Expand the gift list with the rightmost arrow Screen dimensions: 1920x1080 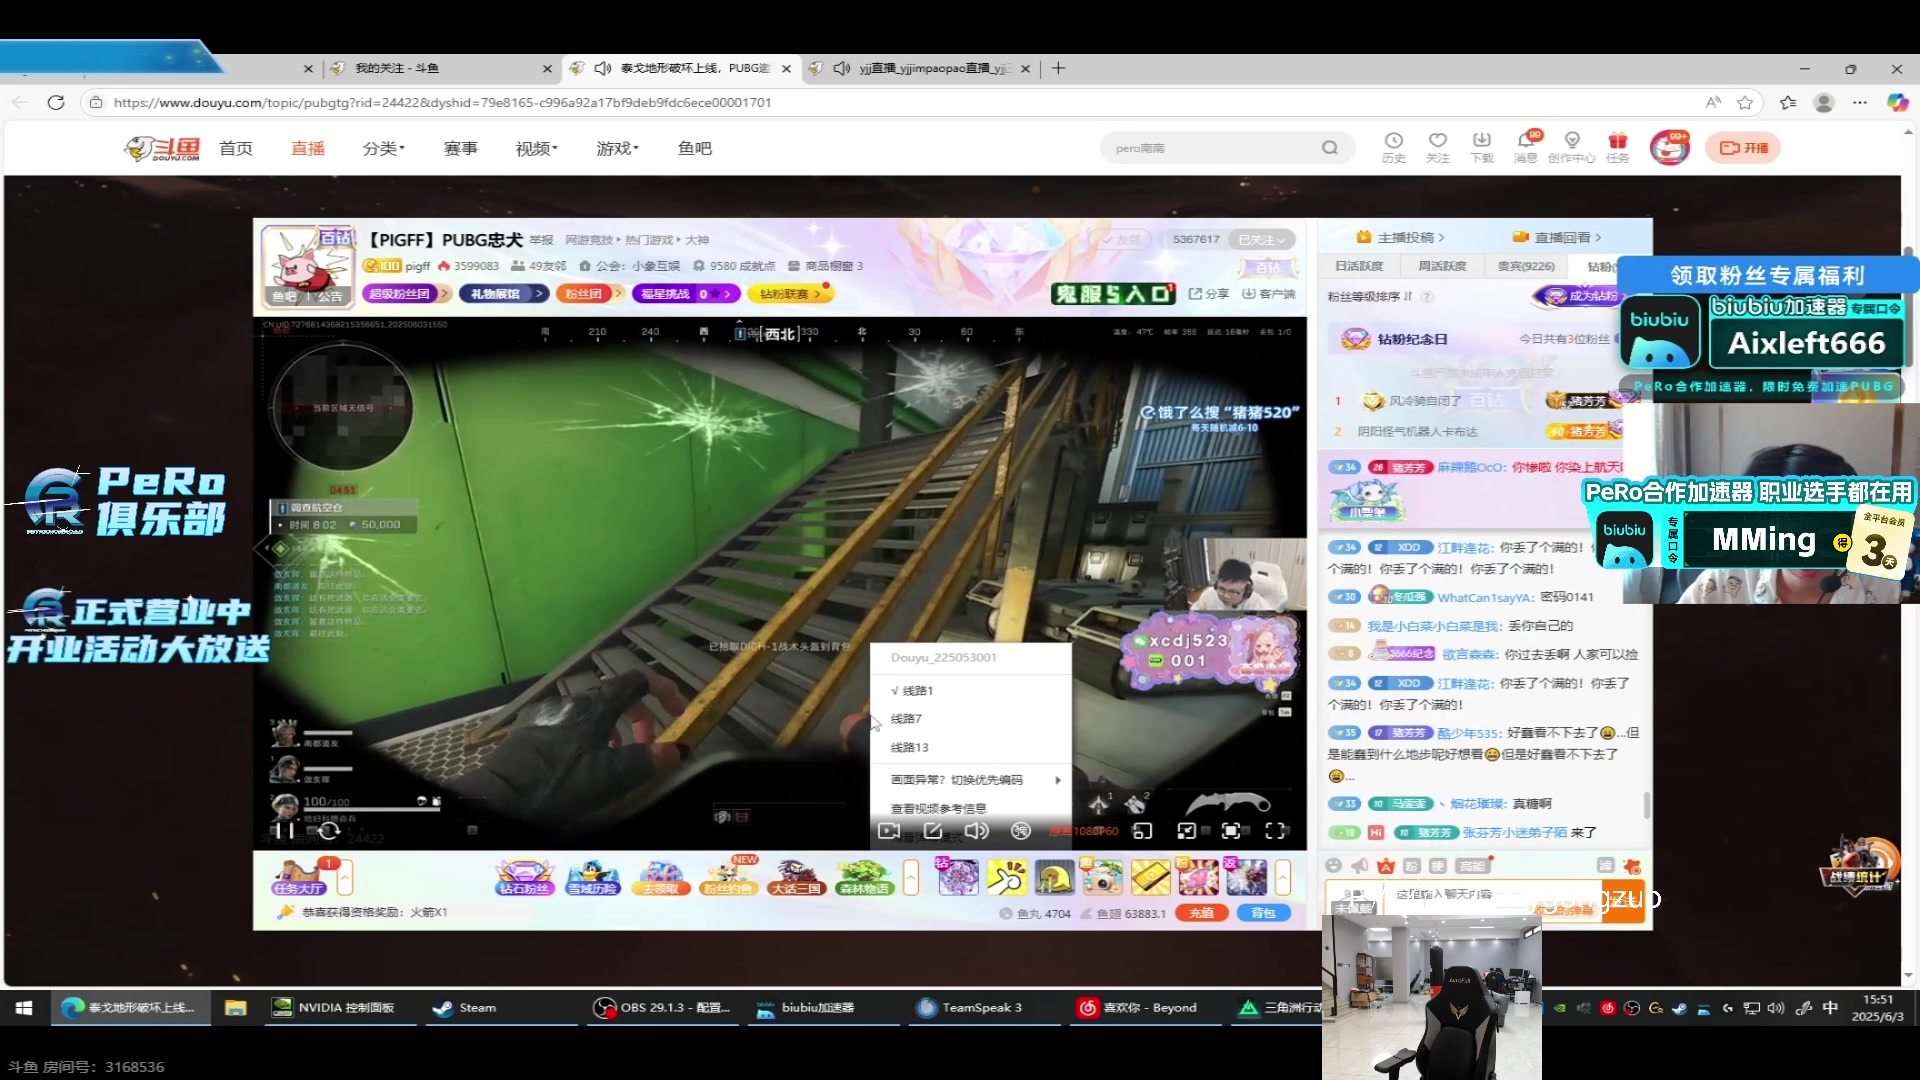pyautogui.click(x=1283, y=878)
